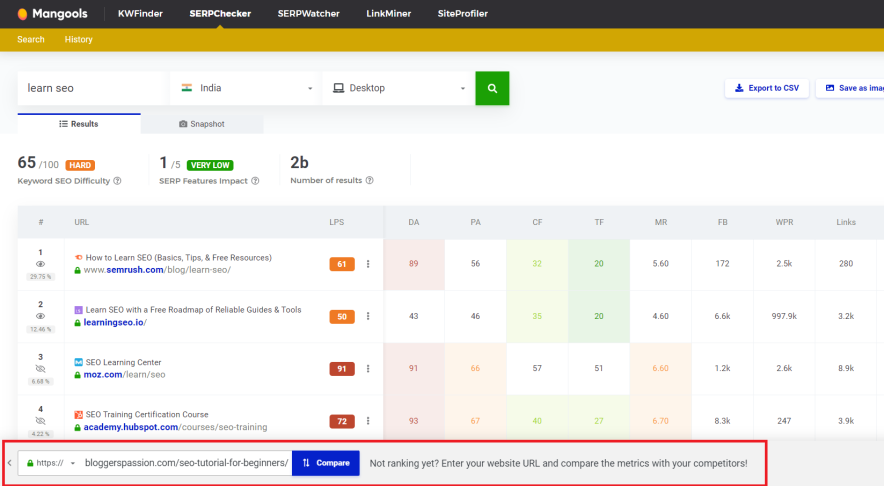Toggle eye icon for result 1 semrush
Image resolution: width=884 pixels, height=486 pixels.
(40, 264)
